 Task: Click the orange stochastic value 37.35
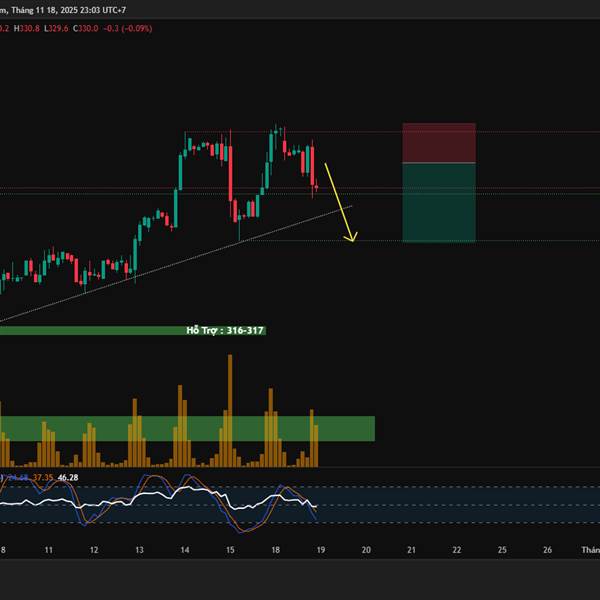point(42,478)
